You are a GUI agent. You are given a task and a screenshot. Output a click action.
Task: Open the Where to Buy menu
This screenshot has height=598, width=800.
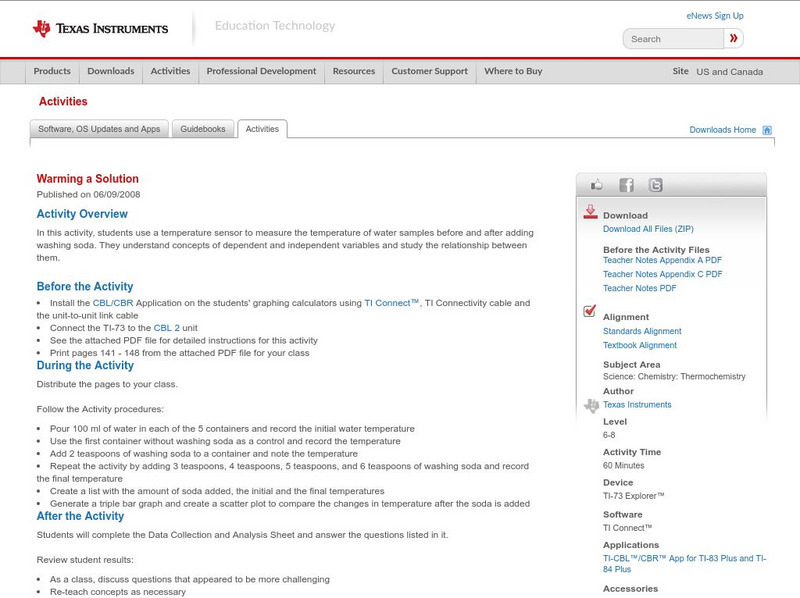(x=513, y=71)
